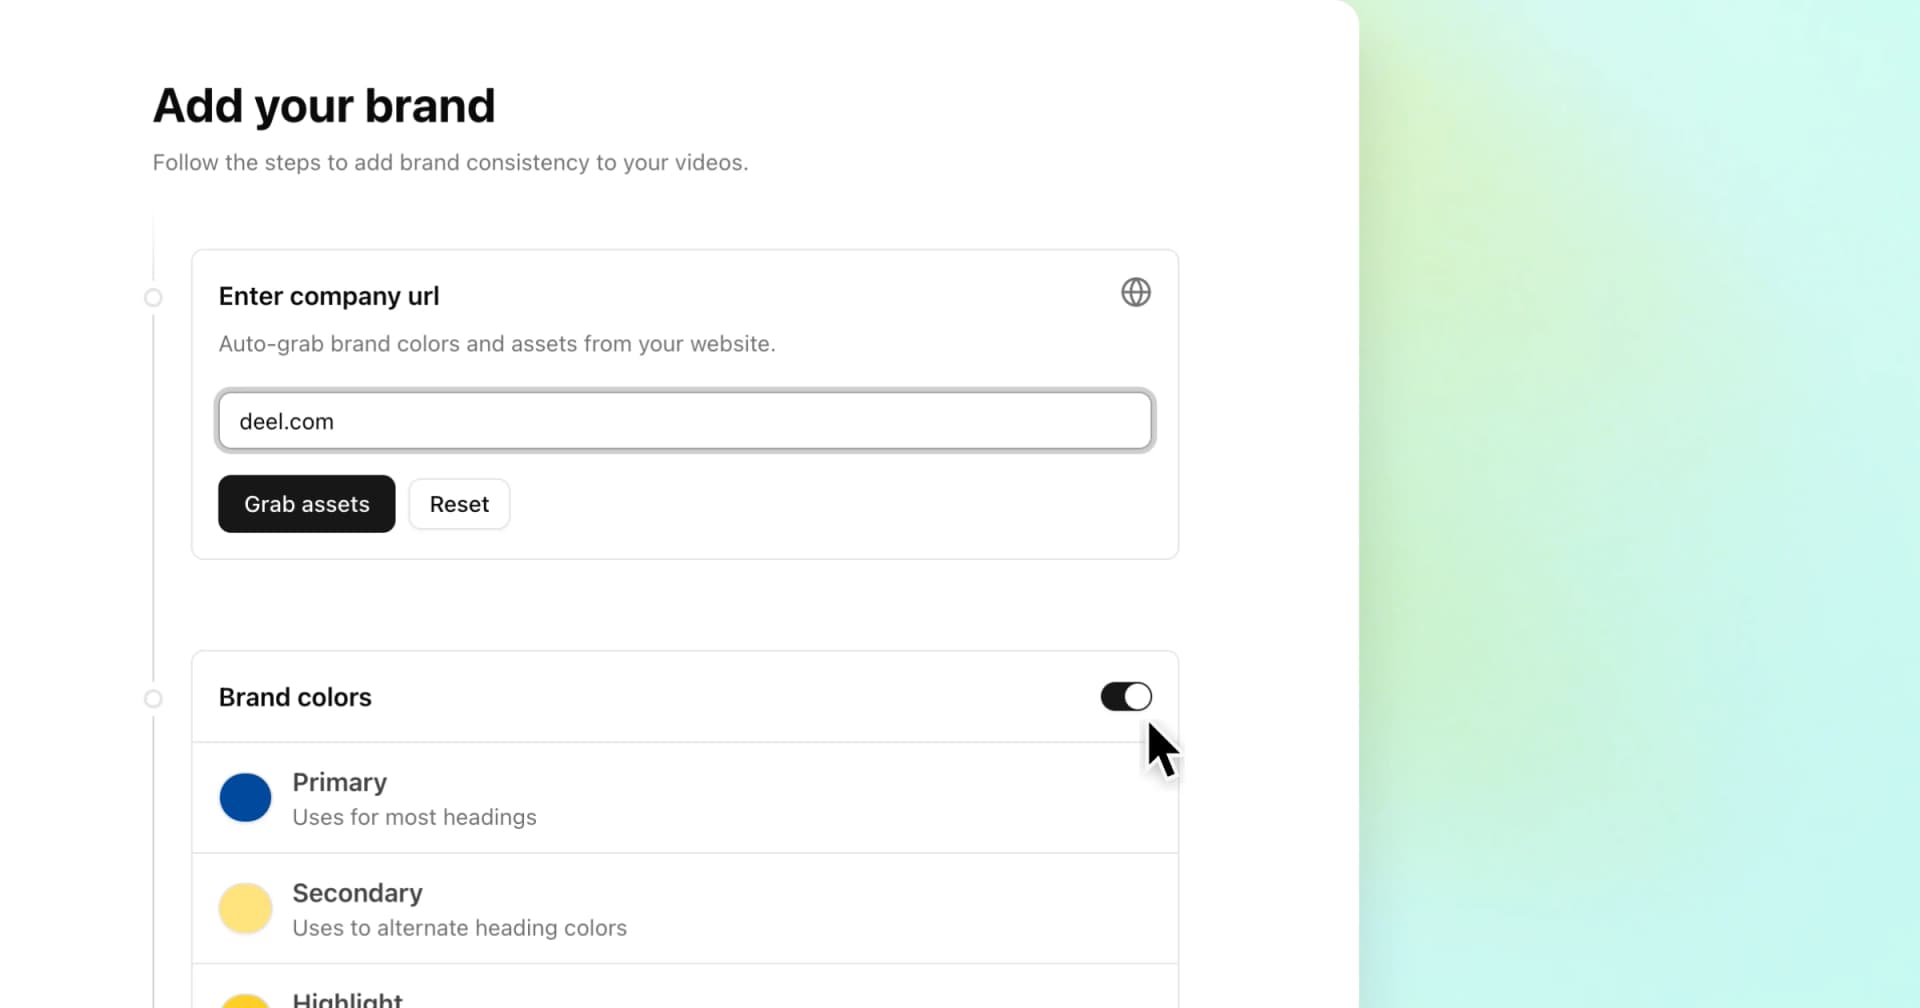Select the first step indicator circle
The height and width of the screenshot is (1008, 1920).
153,297
